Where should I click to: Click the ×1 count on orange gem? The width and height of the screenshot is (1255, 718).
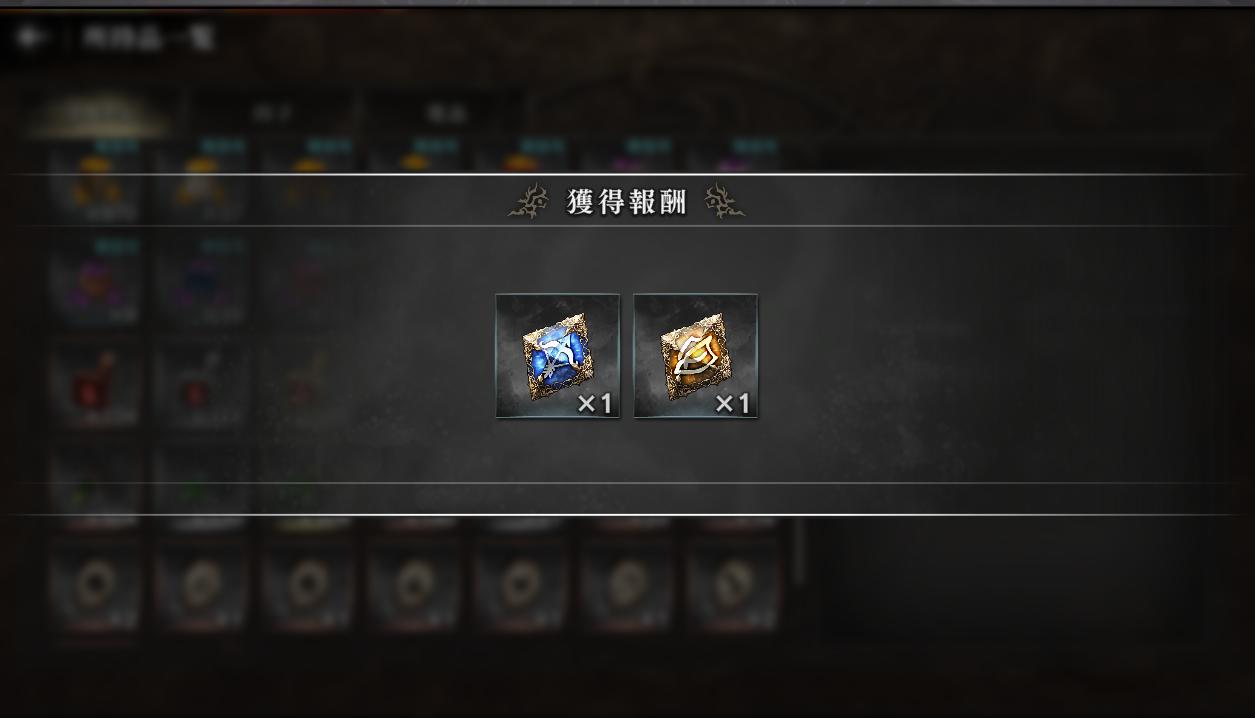coord(732,403)
